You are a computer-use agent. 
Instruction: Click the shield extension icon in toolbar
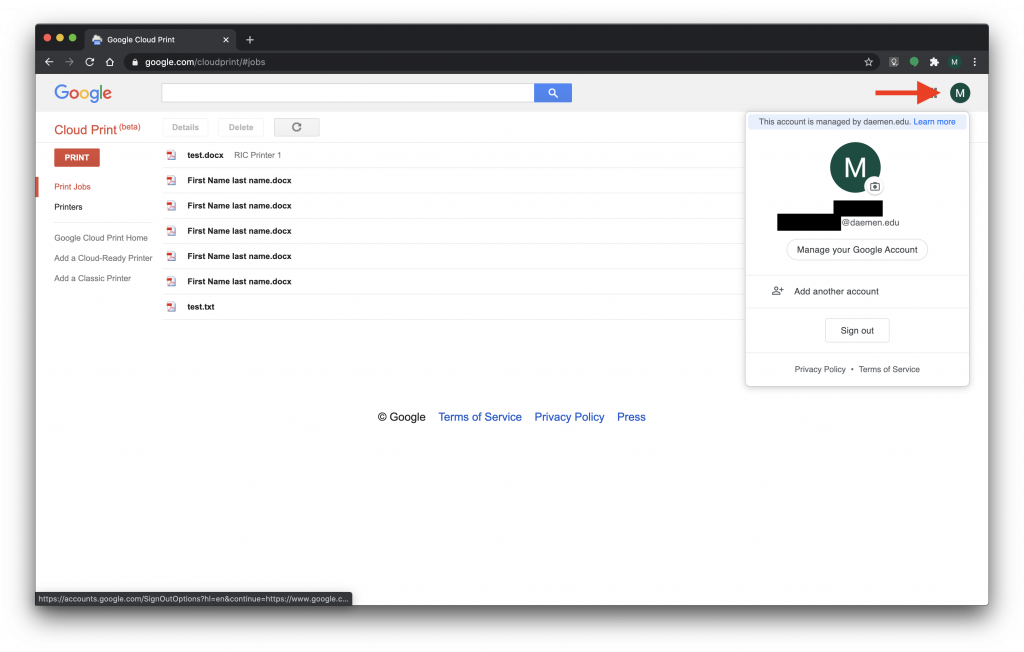click(894, 62)
